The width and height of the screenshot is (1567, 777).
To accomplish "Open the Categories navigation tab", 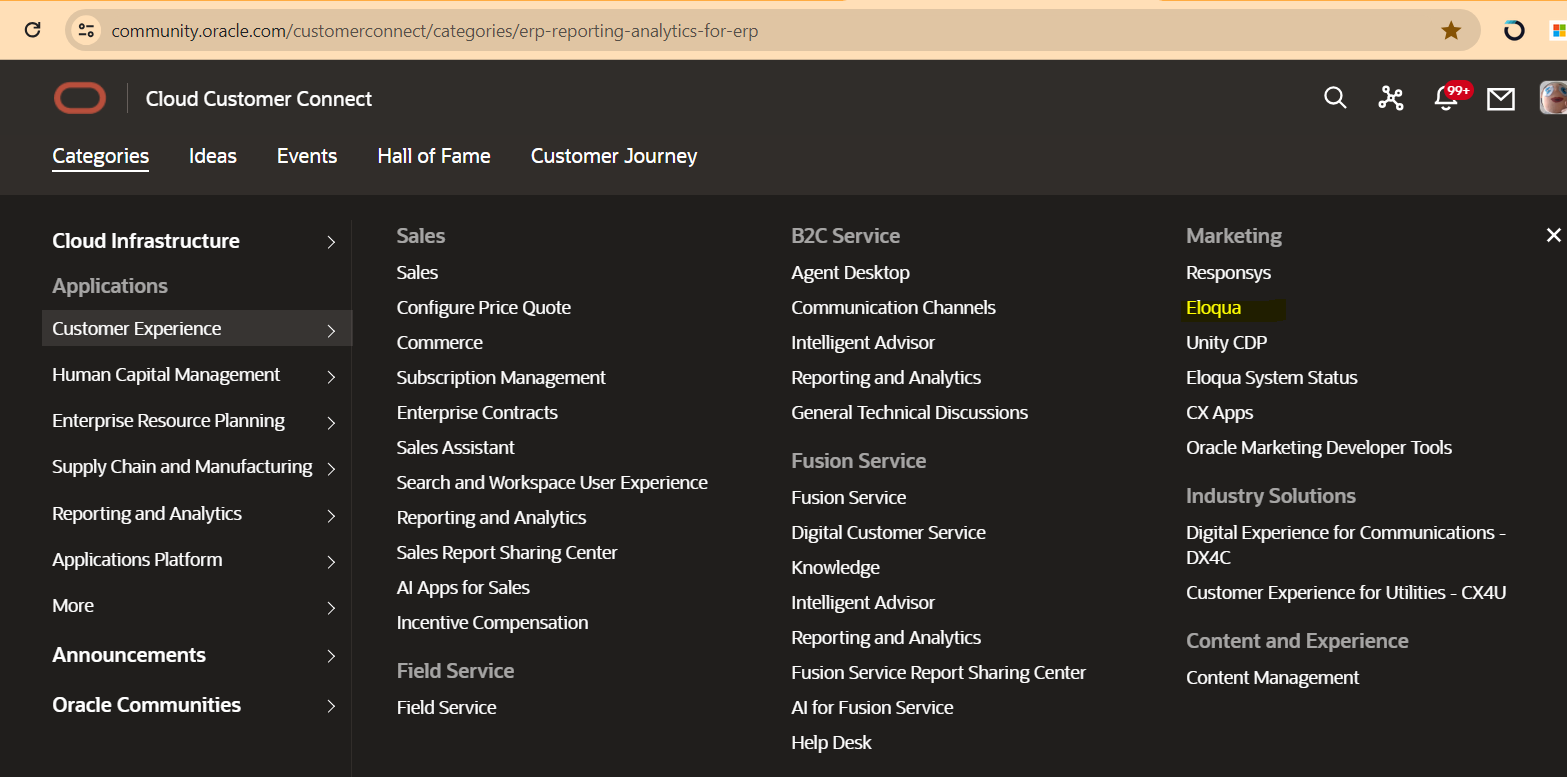I will click(x=101, y=156).
